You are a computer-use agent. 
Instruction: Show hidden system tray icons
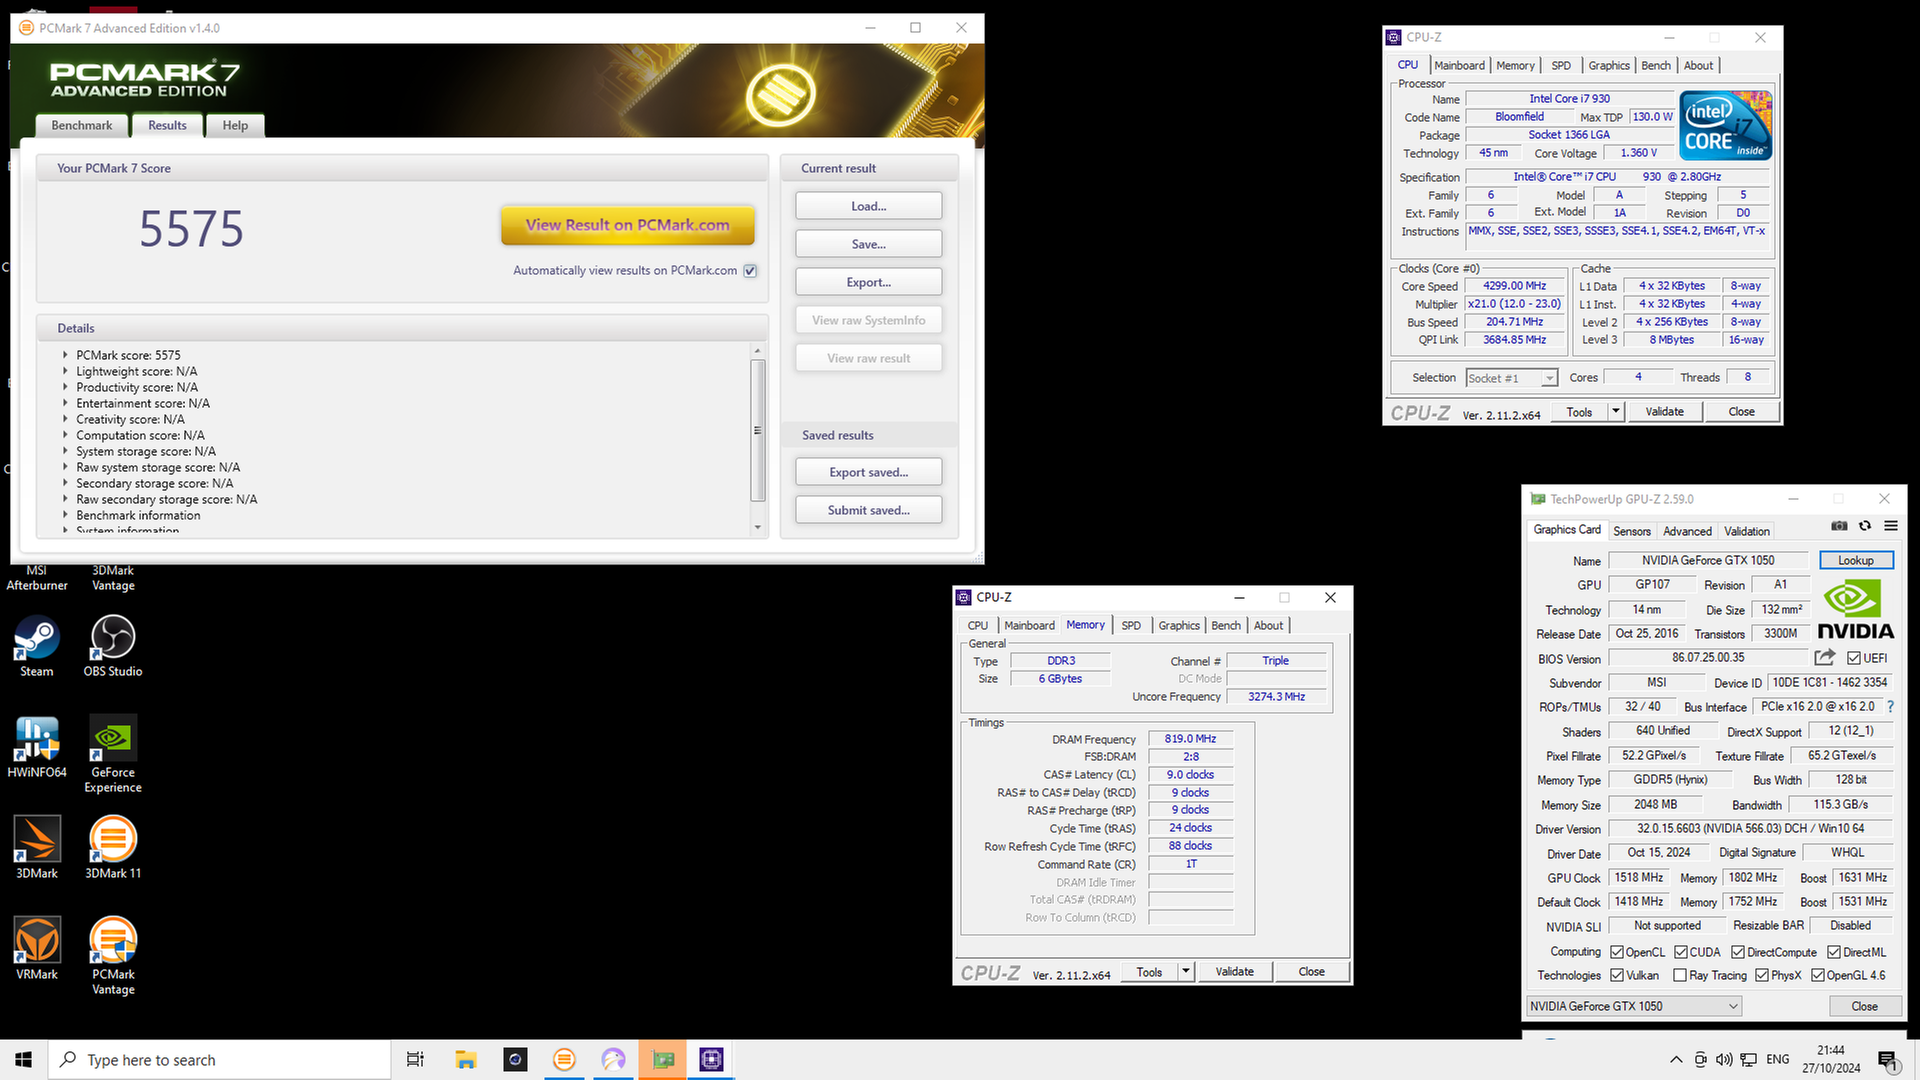click(x=1676, y=1060)
